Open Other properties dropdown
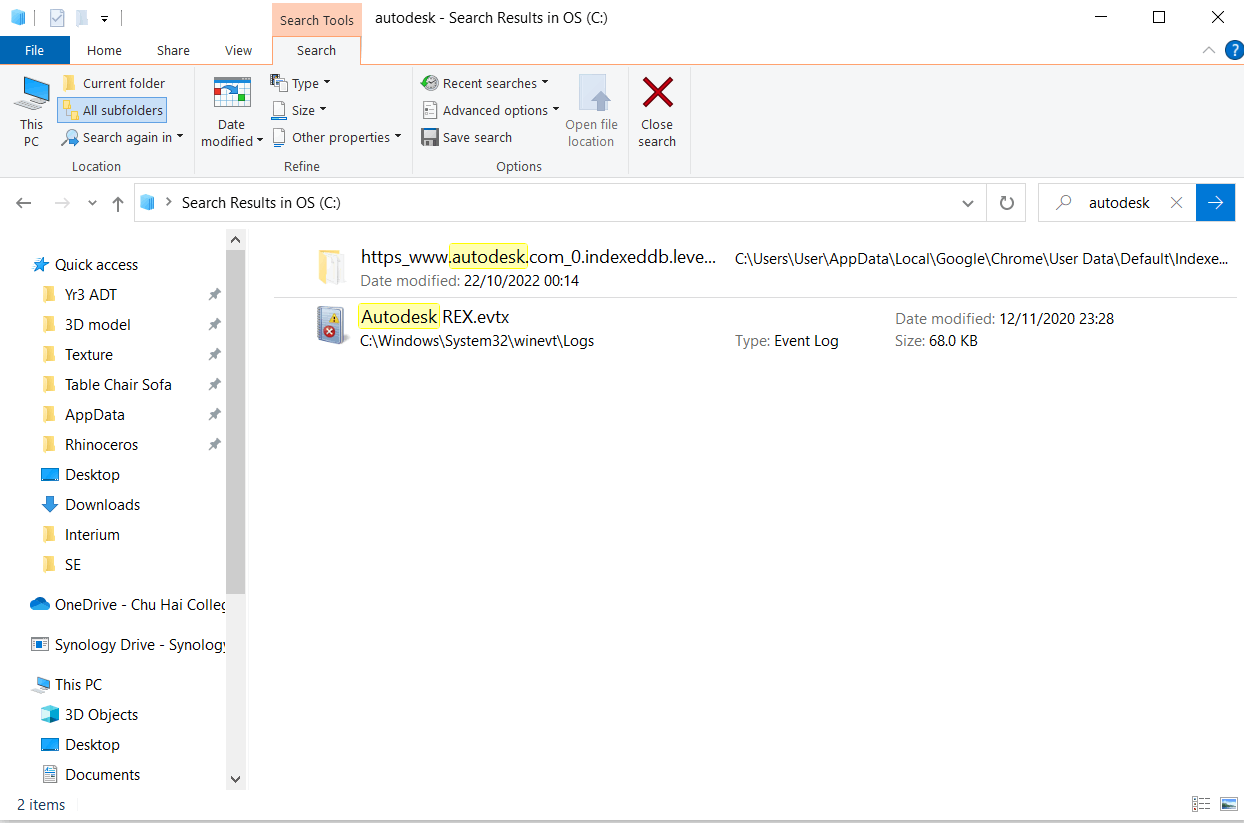 [x=336, y=137]
